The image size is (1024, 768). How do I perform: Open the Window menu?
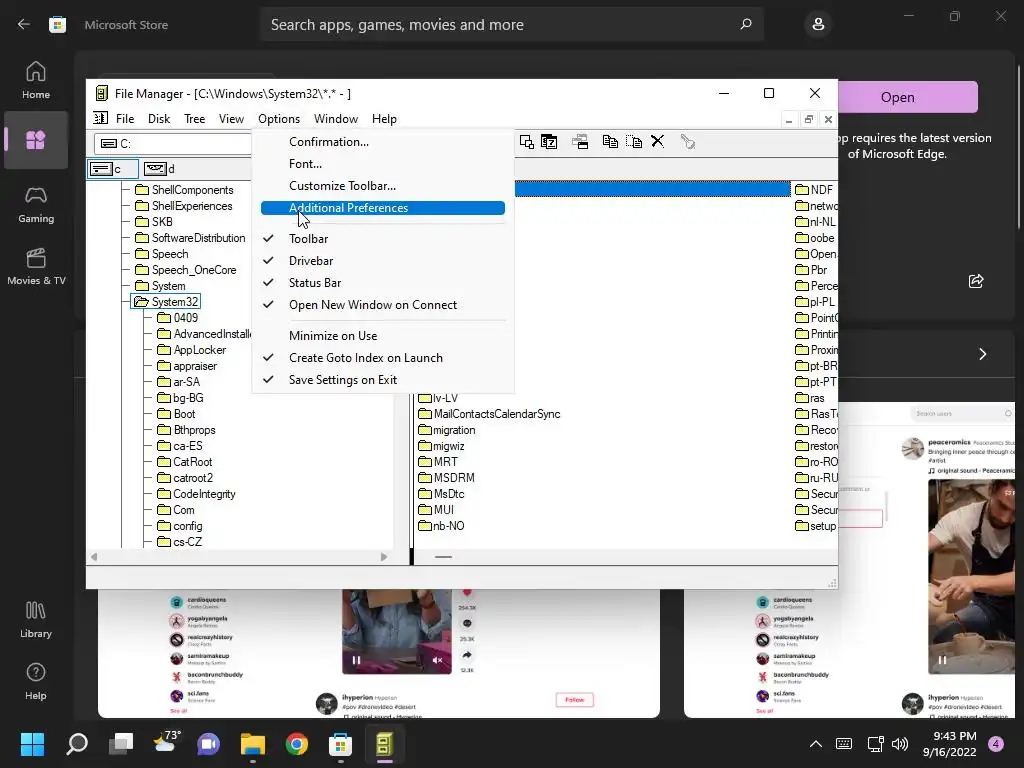(x=336, y=119)
